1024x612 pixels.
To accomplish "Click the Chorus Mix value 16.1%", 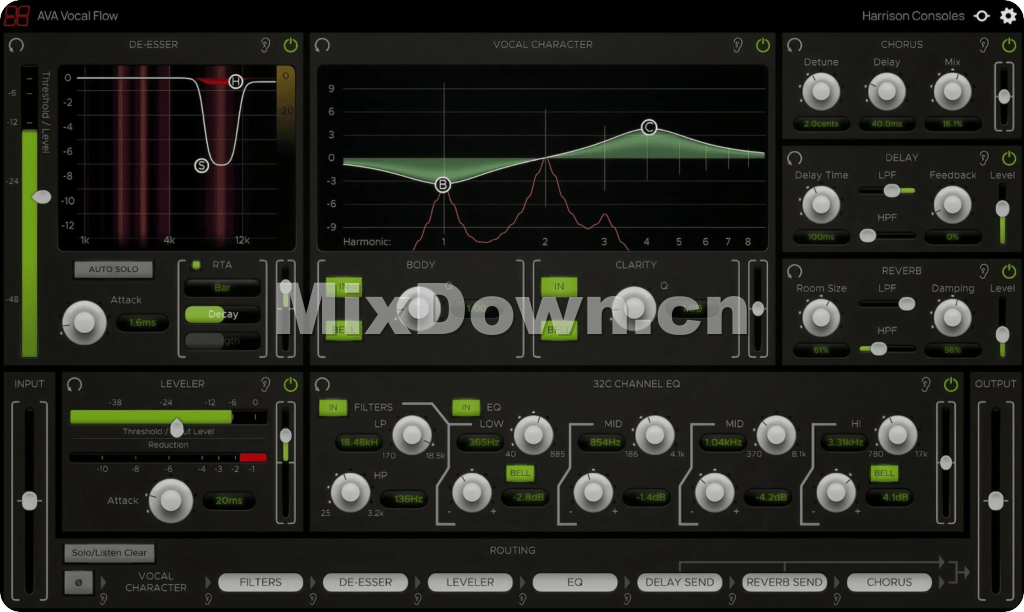I will [x=952, y=123].
